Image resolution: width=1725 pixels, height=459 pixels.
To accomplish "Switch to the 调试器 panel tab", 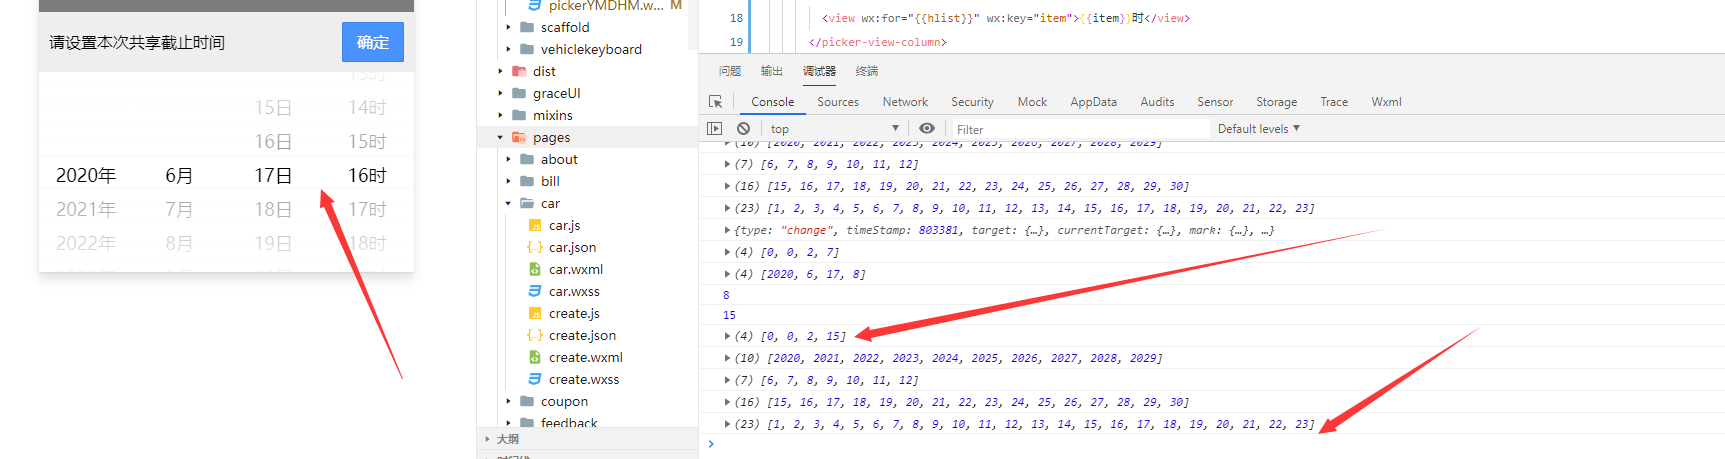I will 819,71.
